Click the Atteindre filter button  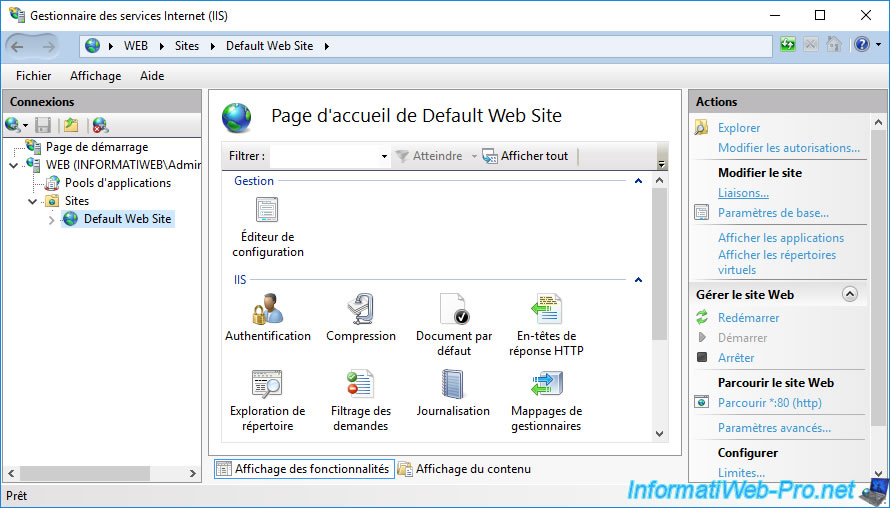point(430,156)
